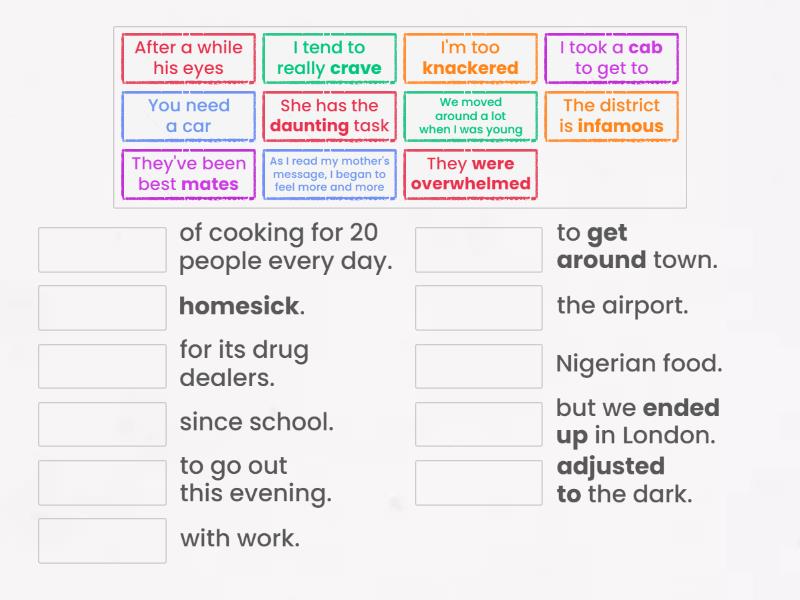Click the empty slot before 'homesick'
This screenshot has width=800, height=600.
click(100, 307)
